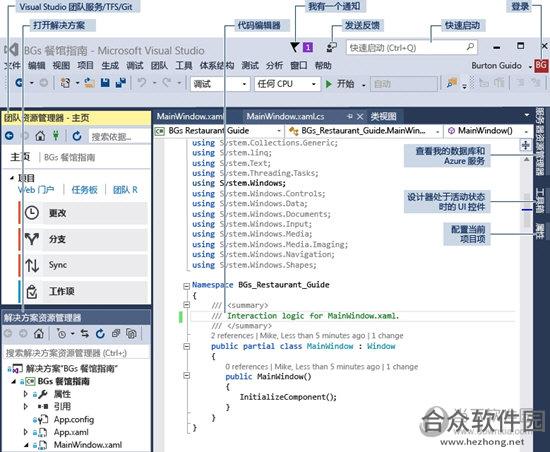Screen dimensions: 550x452
Task: Expand the 引用 node in Solution Explorer
Action: point(26,407)
